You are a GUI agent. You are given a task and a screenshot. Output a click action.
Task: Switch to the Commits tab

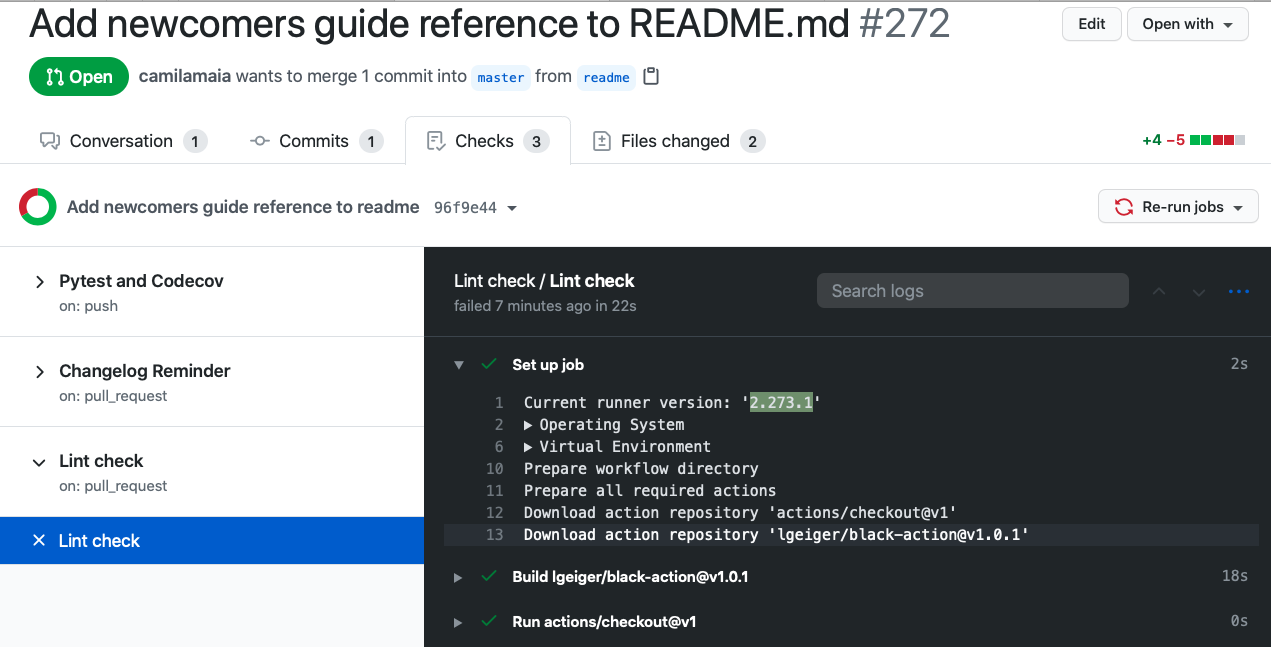click(316, 141)
